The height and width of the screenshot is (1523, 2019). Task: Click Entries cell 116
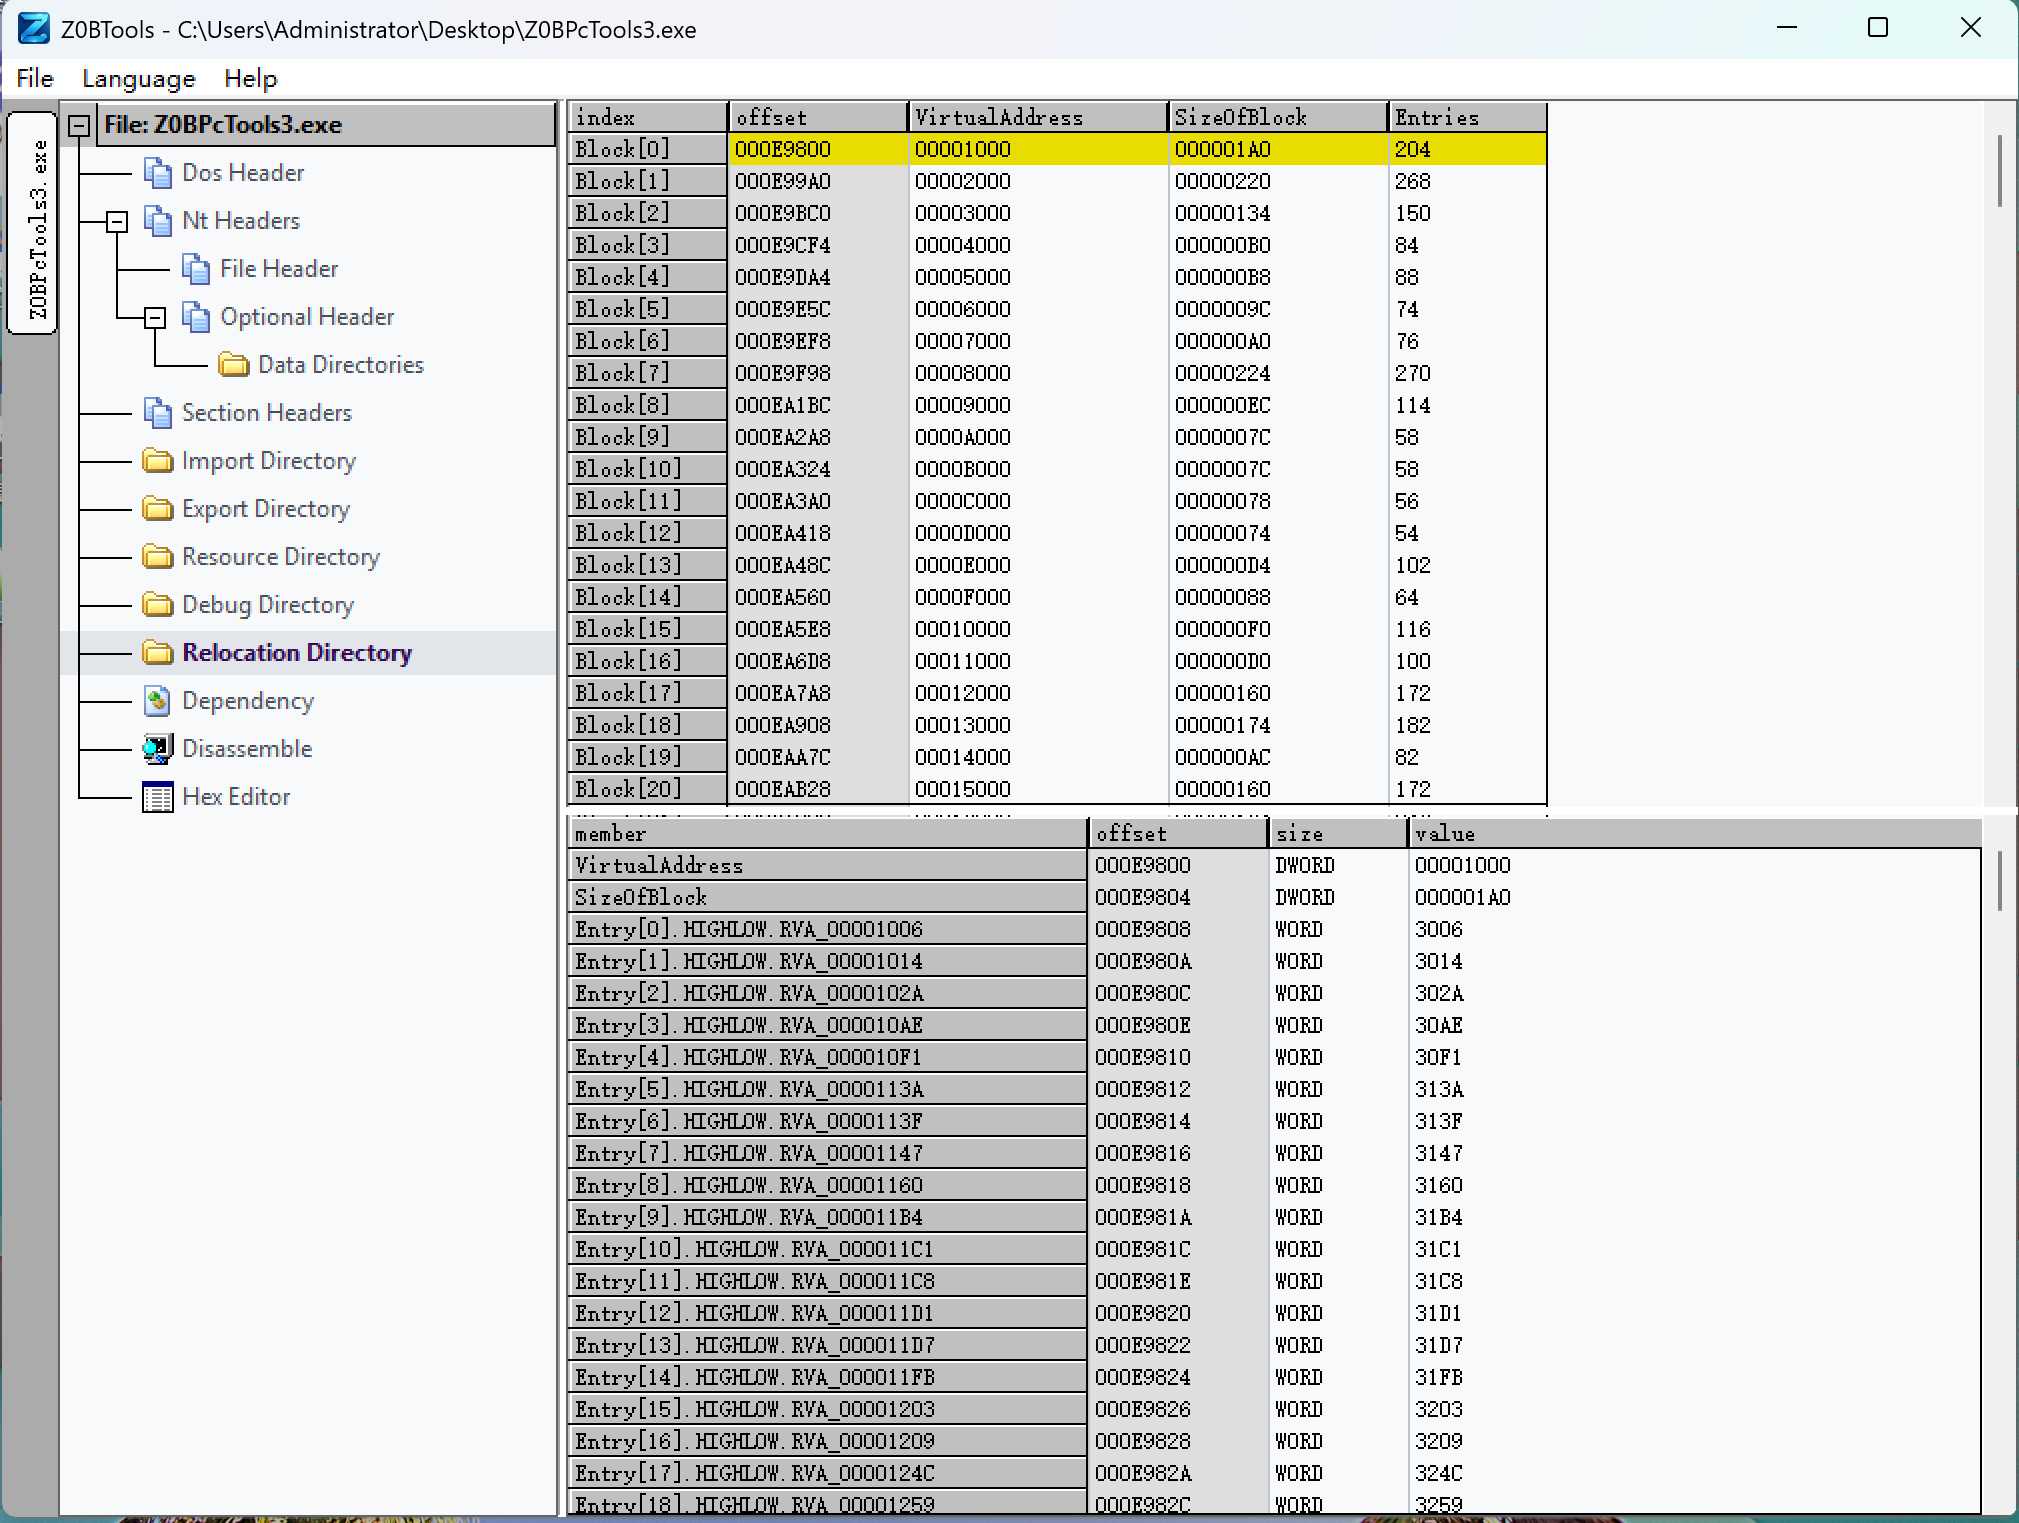pyautogui.click(x=1467, y=629)
